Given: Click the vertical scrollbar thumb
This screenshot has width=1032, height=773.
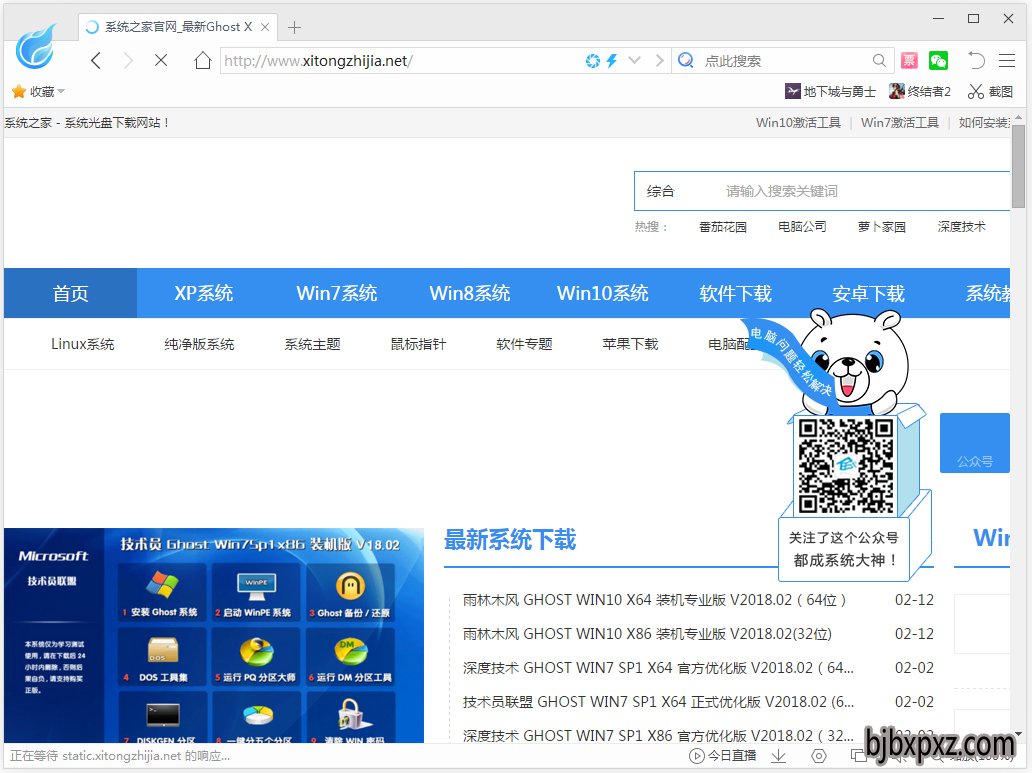Looking at the screenshot, I should tap(1018, 167).
